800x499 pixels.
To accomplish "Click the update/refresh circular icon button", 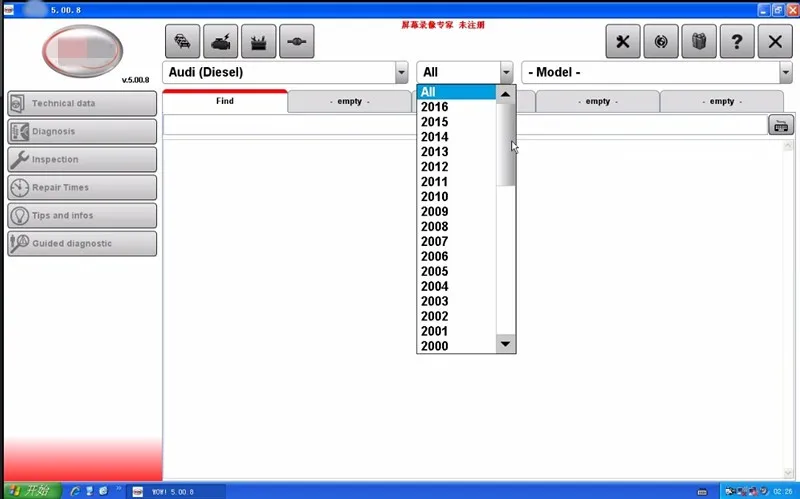I will 661,41.
